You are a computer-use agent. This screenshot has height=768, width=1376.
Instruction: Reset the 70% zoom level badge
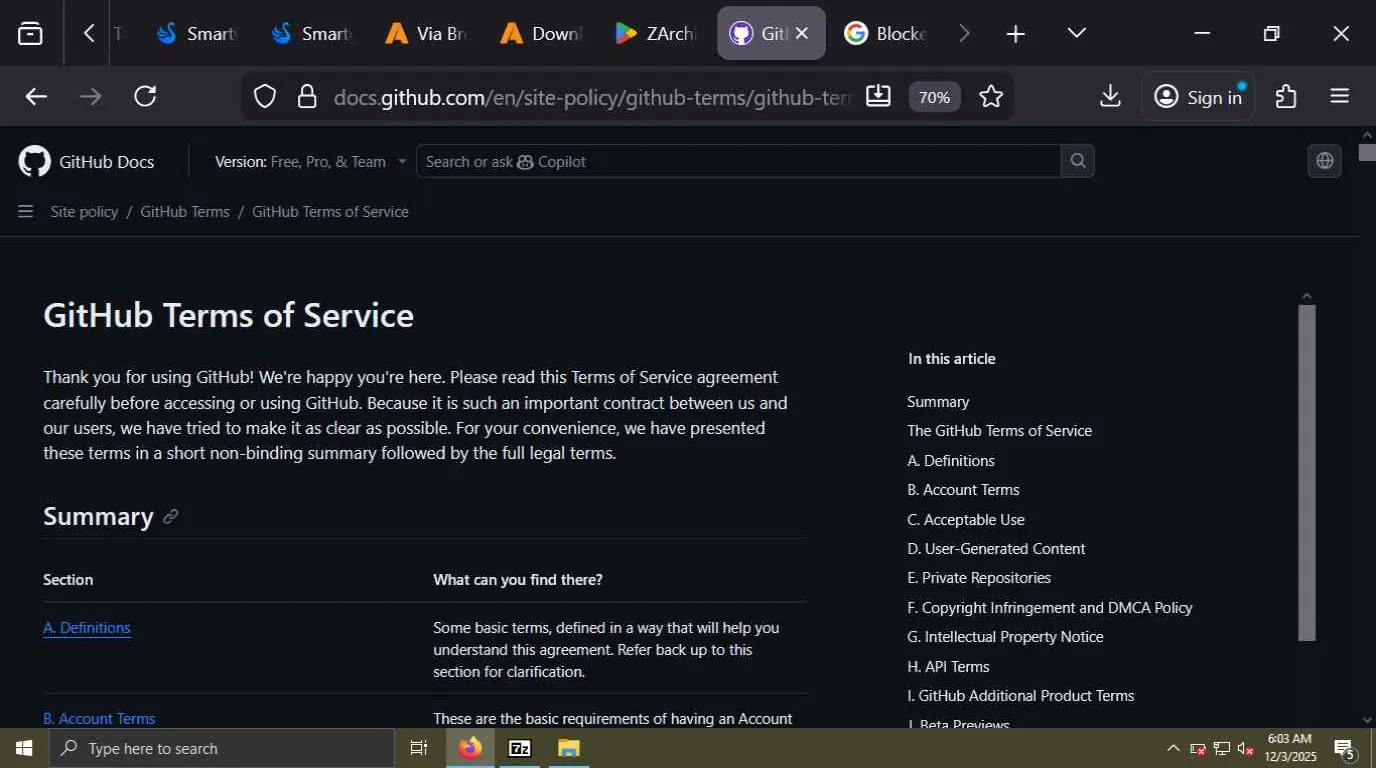pos(934,97)
